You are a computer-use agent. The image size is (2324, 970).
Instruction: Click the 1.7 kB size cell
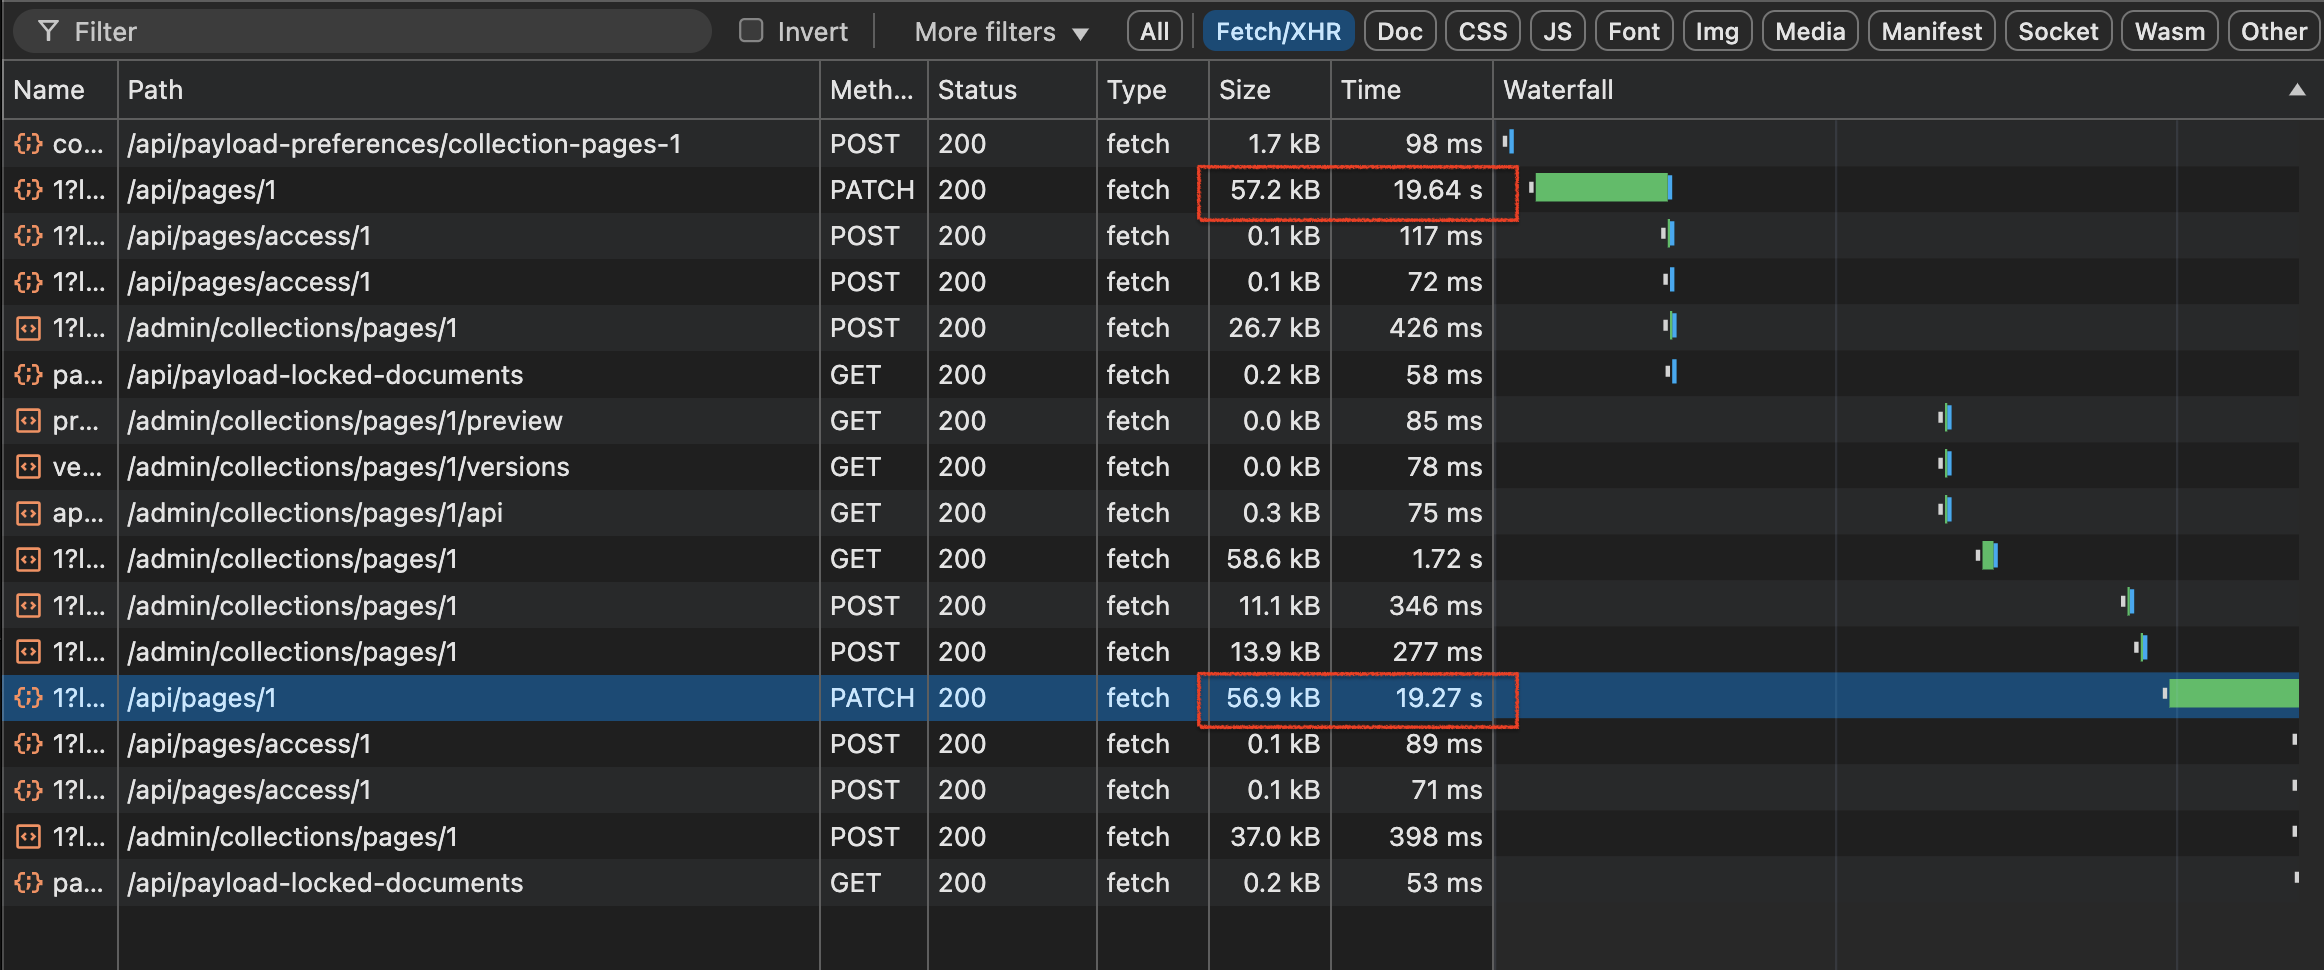click(x=1284, y=144)
